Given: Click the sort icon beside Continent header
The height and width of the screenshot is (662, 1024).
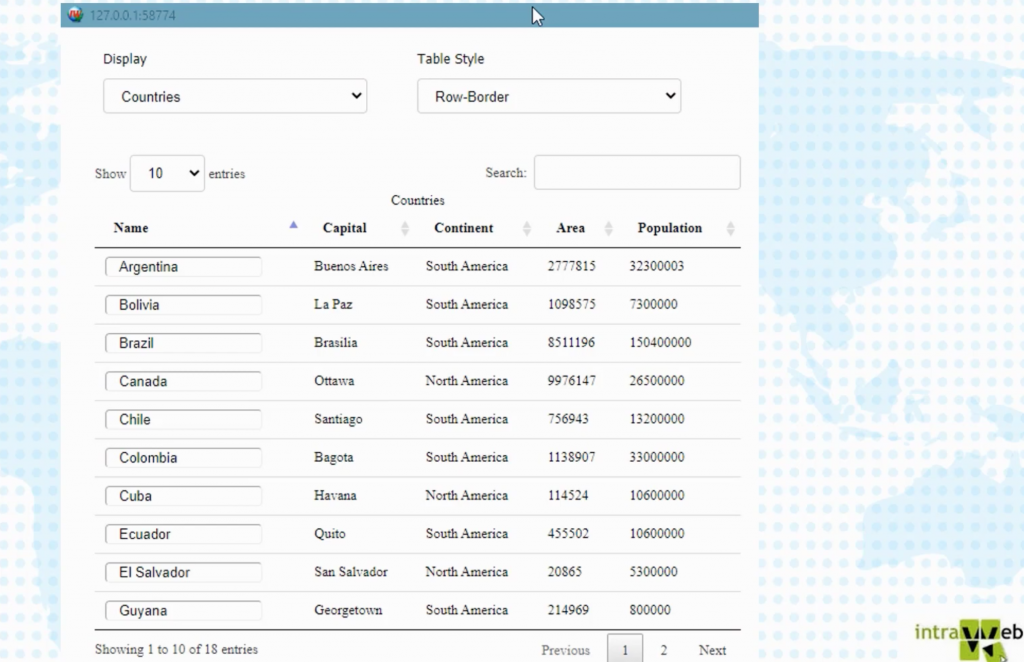Looking at the screenshot, I should click(x=527, y=229).
